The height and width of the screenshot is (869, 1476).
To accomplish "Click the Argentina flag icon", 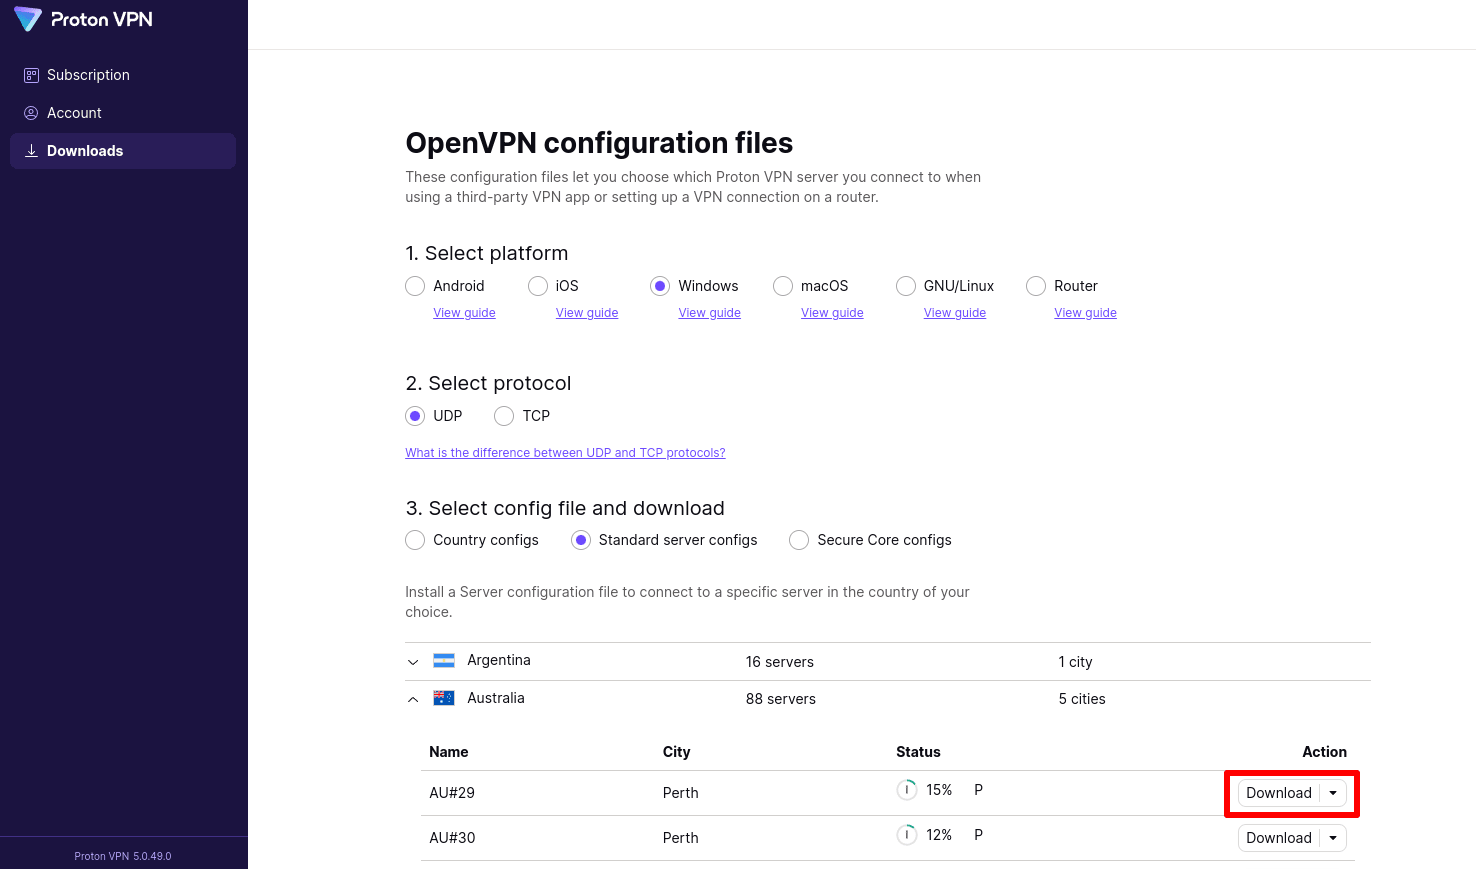I will click(x=444, y=660).
